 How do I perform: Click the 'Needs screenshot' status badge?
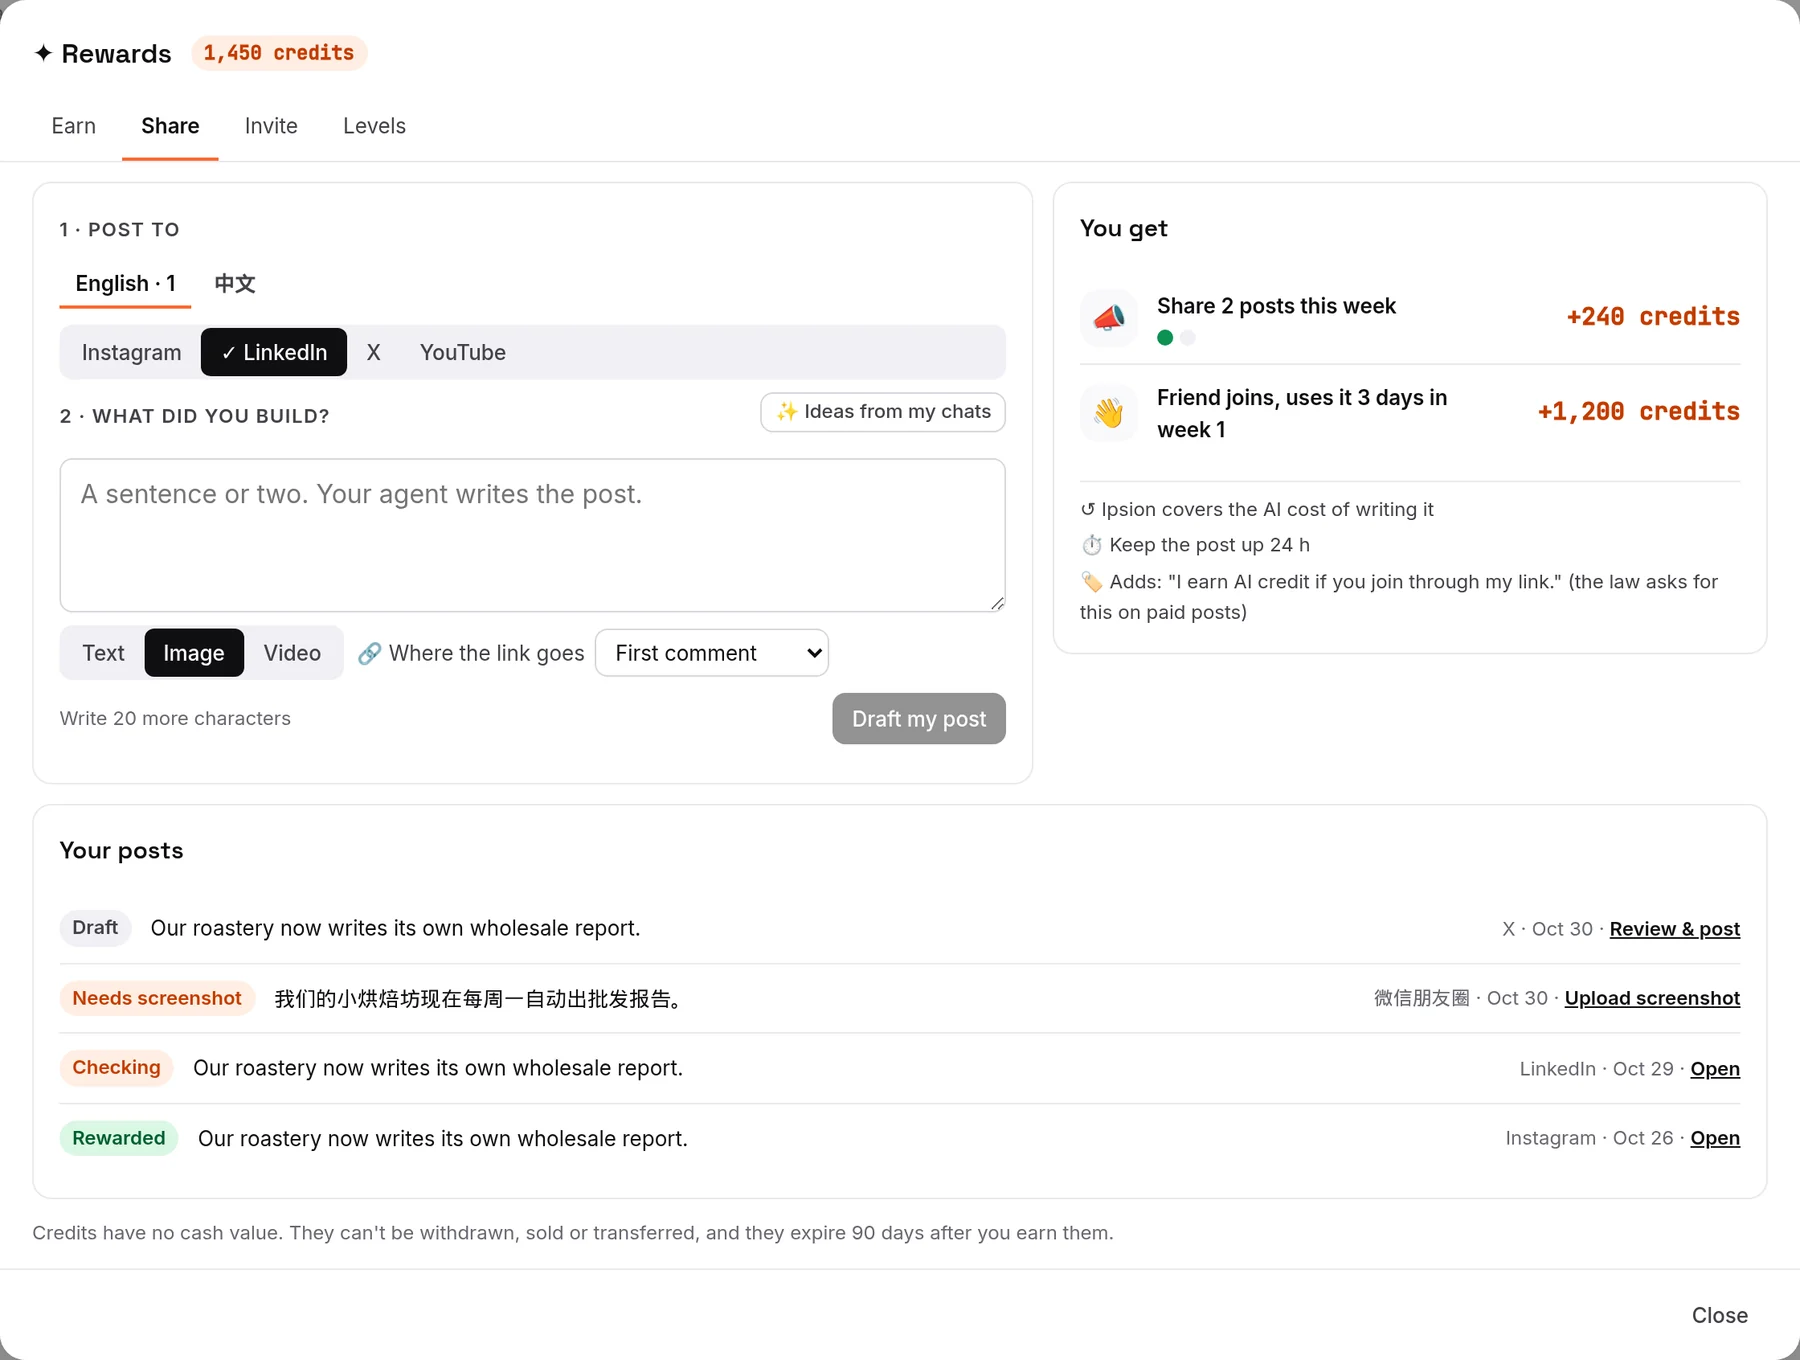tap(157, 998)
